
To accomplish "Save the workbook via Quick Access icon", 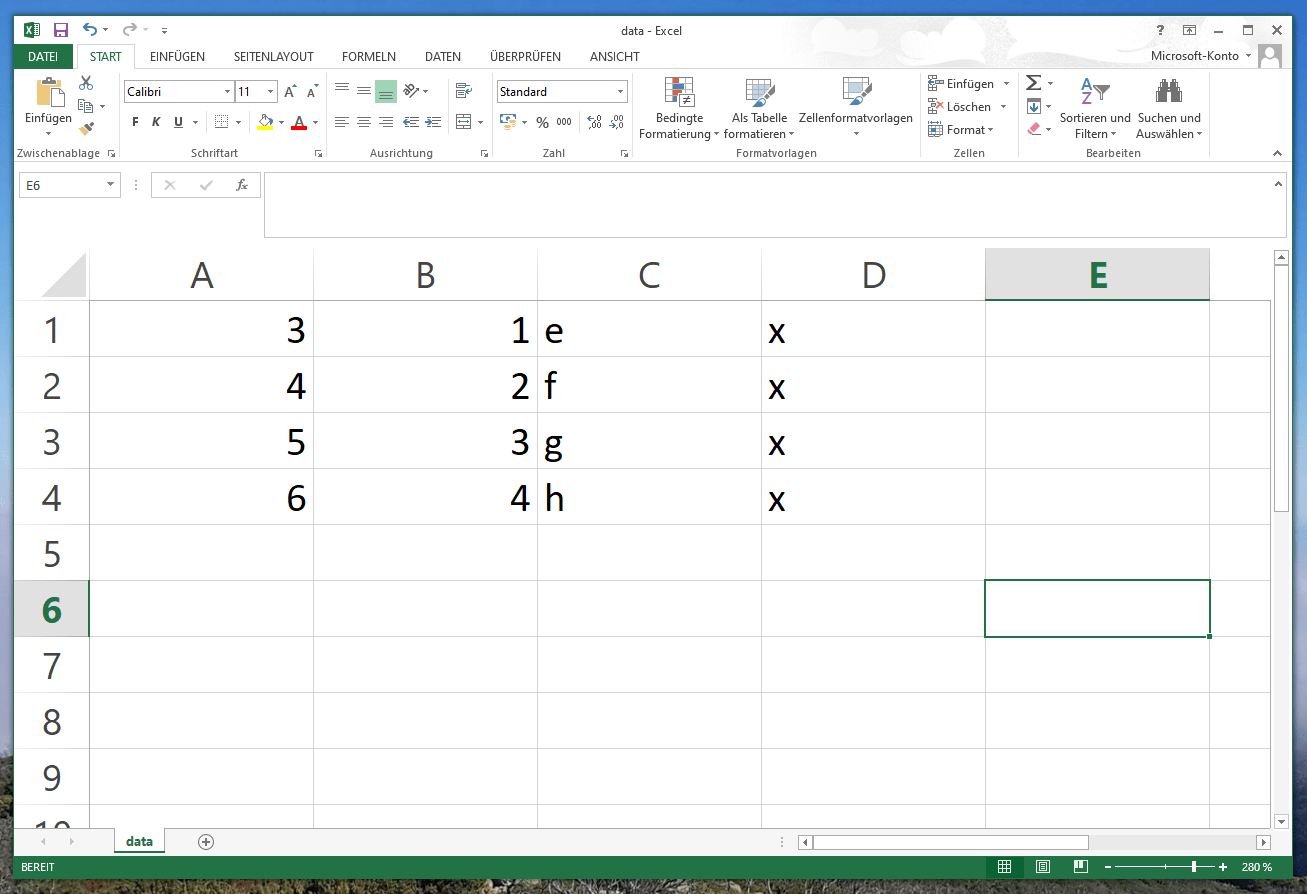I will click(60, 29).
